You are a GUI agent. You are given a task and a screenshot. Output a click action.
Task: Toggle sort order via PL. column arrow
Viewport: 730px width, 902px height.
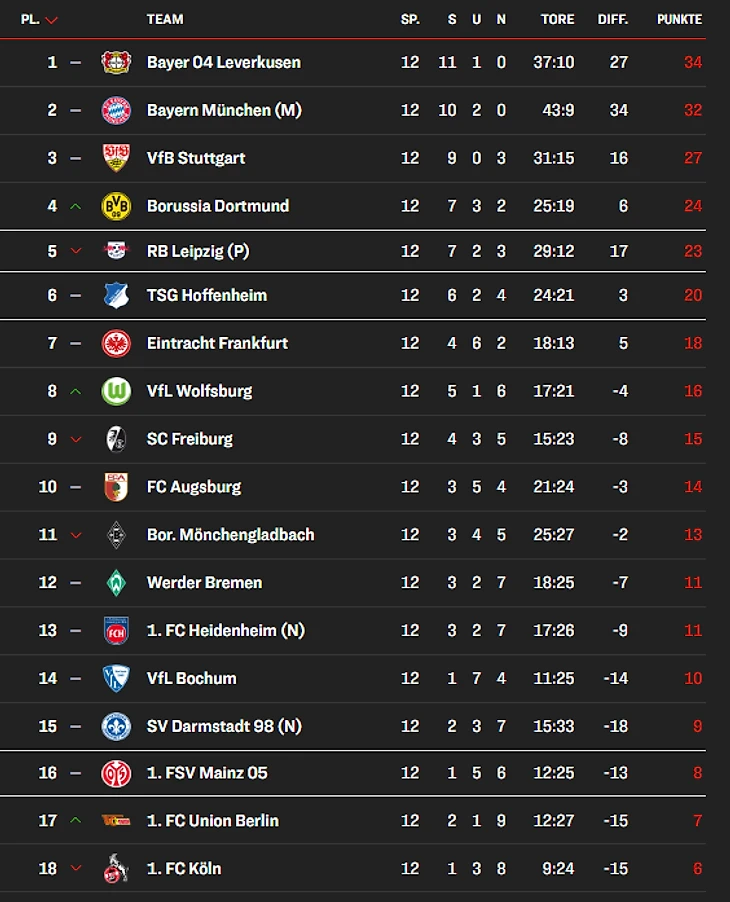pyautogui.click(x=52, y=20)
